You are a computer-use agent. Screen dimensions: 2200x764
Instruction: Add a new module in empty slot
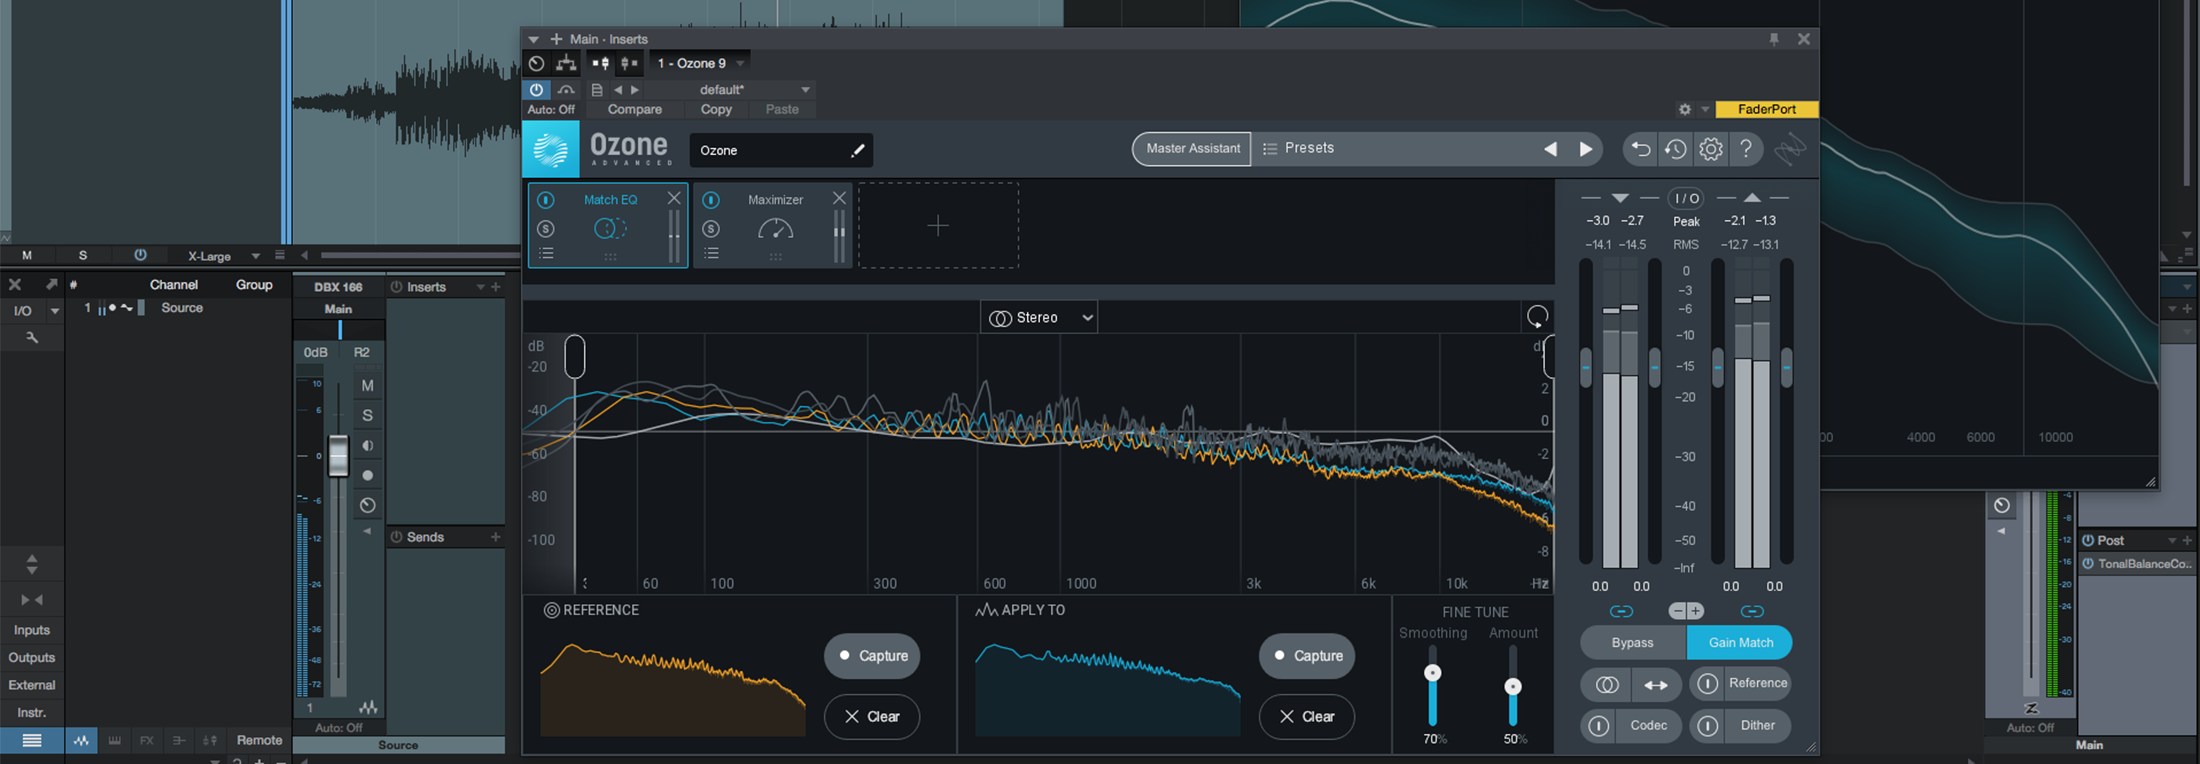[938, 226]
